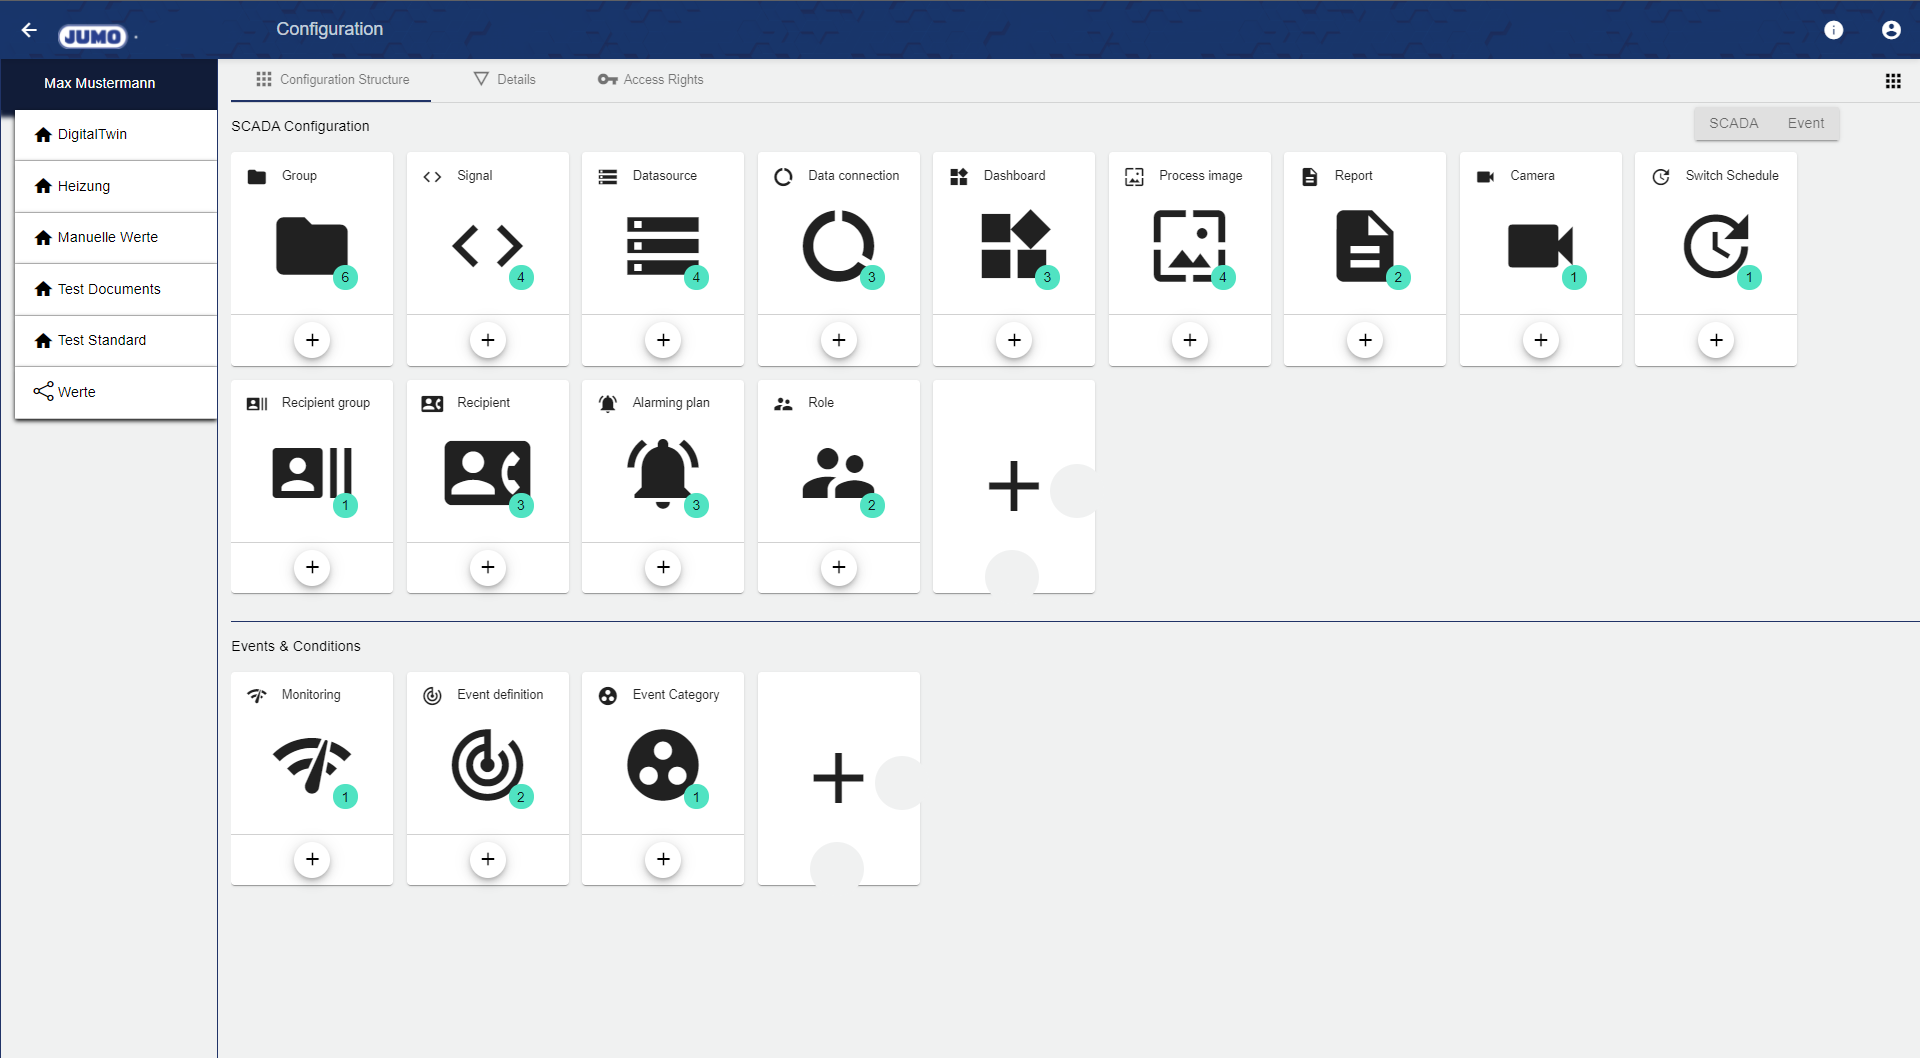
Task: Switch to the Details tab
Action: pyautogui.click(x=505, y=80)
